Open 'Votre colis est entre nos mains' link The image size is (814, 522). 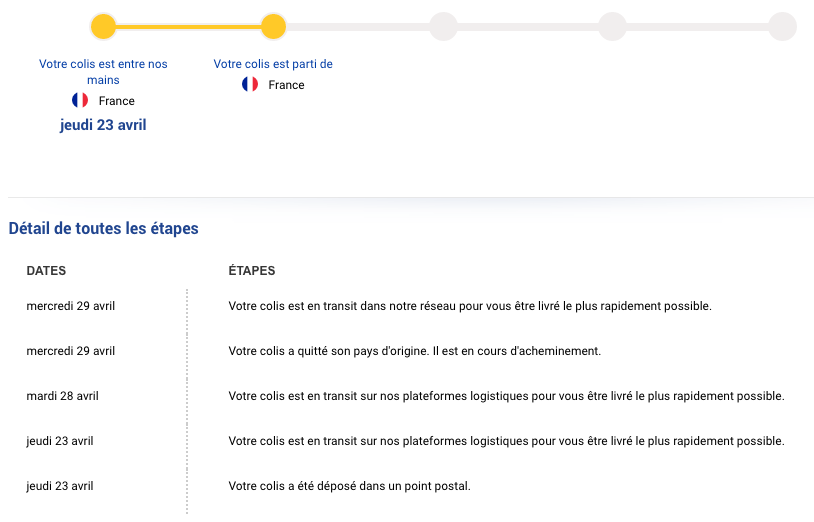(103, 72)
